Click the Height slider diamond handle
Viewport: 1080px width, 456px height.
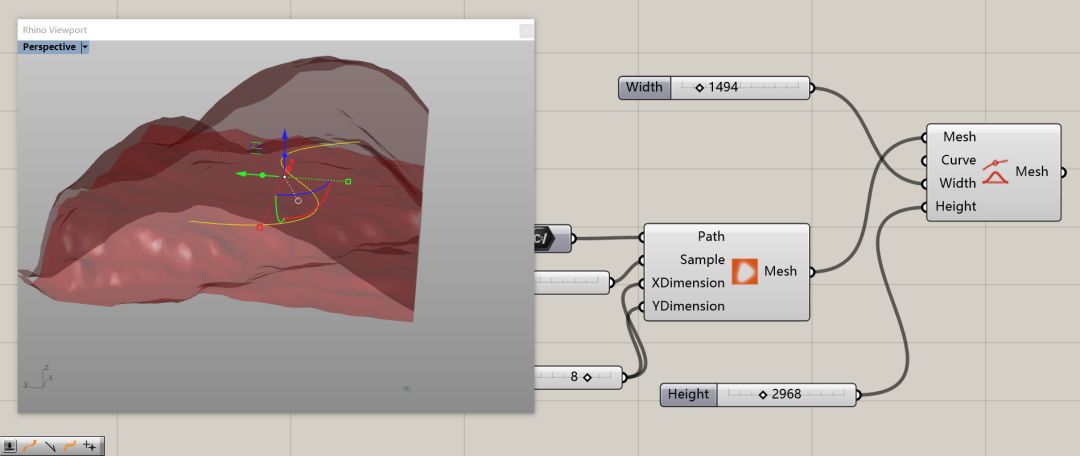tap(763, 395)
